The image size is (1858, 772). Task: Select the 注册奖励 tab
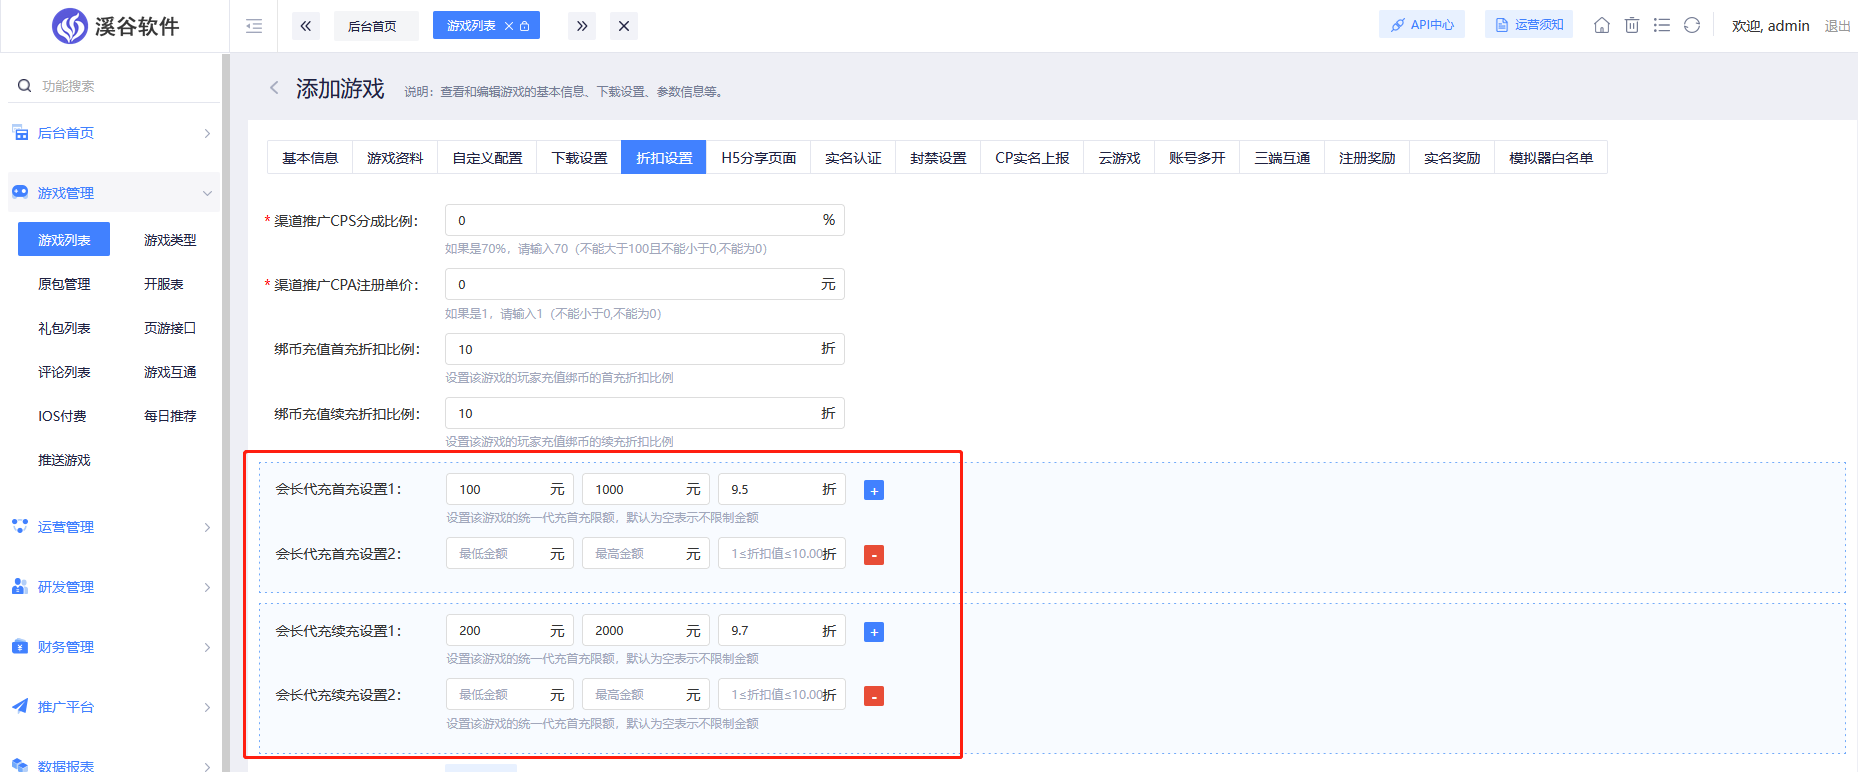(x=1367, y=158)
